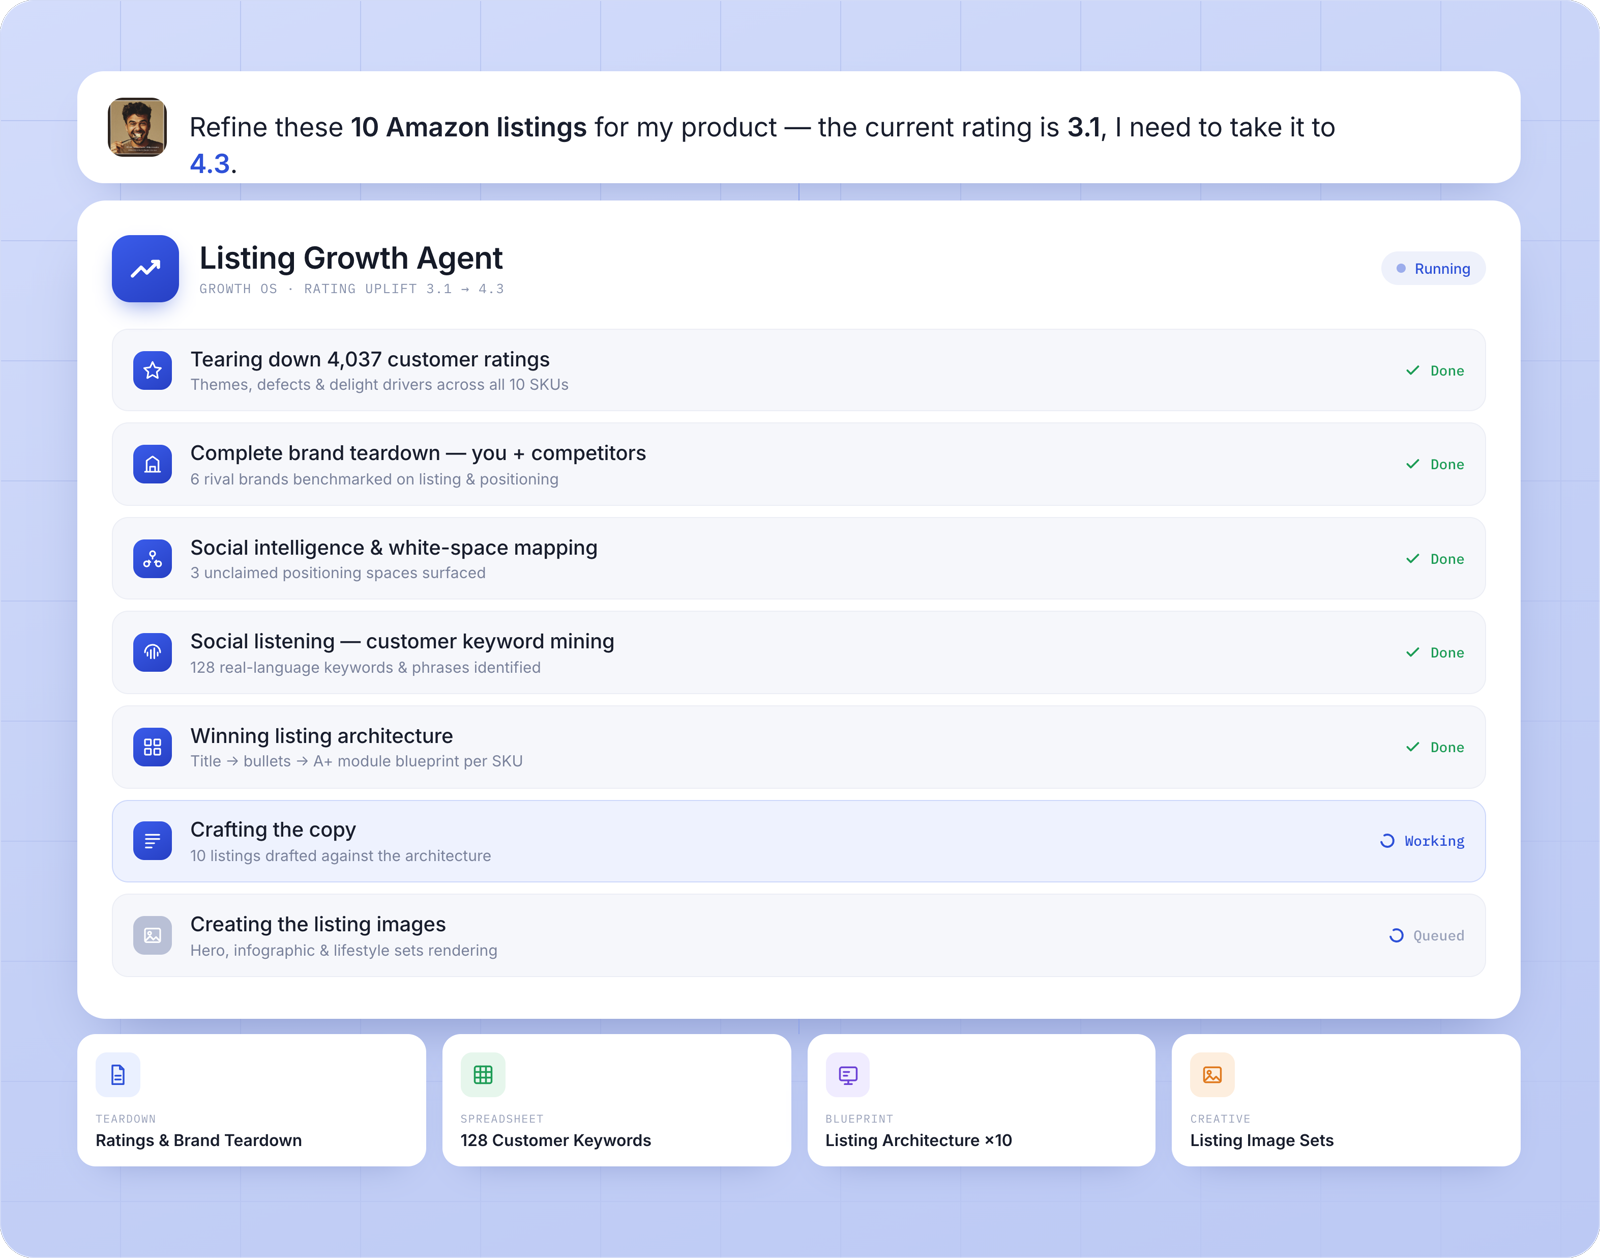The image size is (1600, 1258).
Task: Click the nodes icon for social intelligence
Action: coord(152,559)
